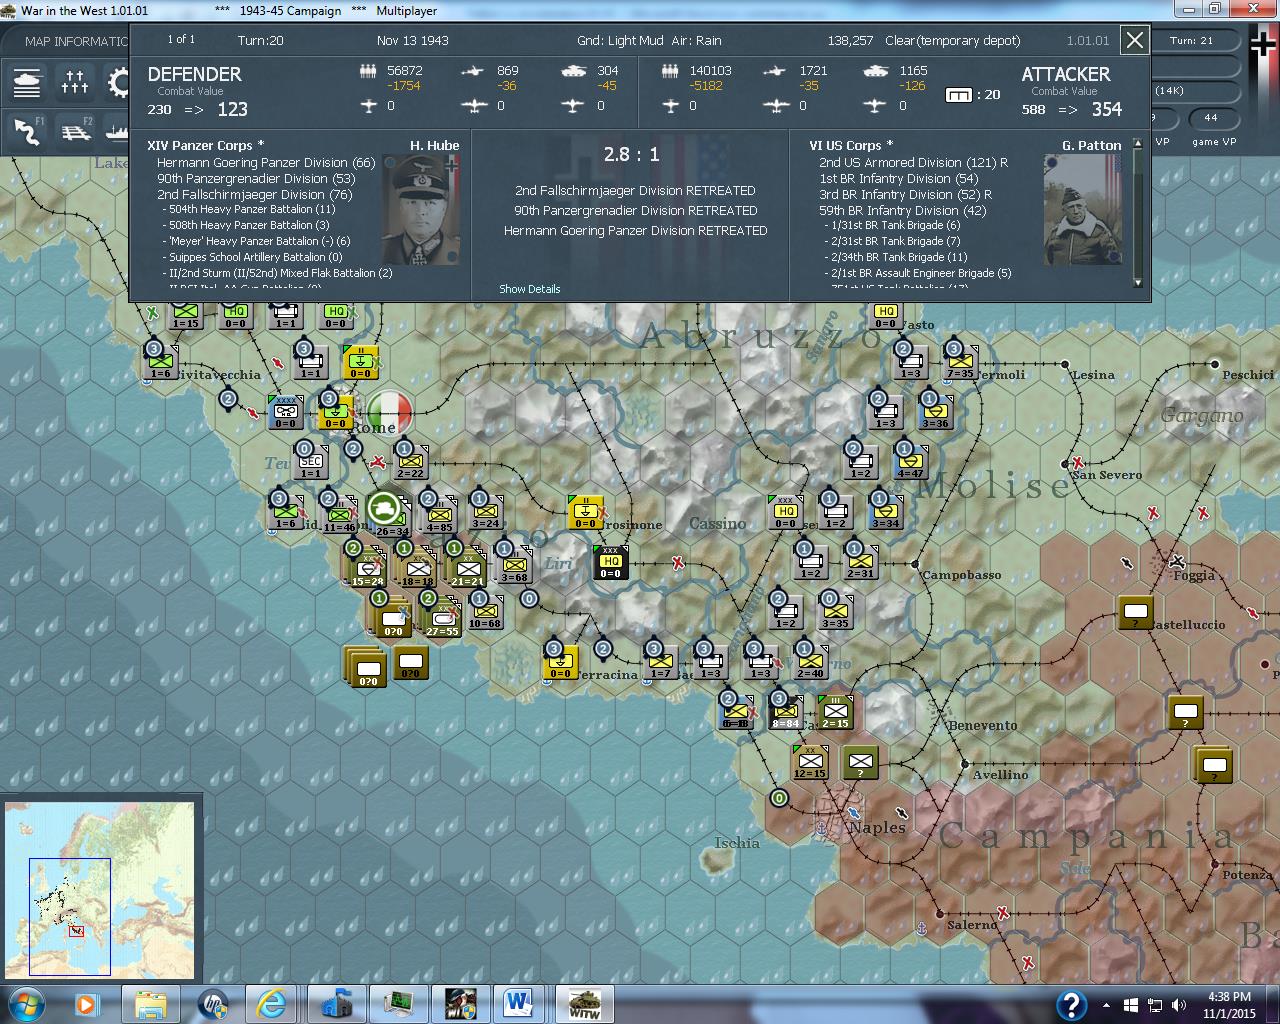Select the infantry counter 10=68
Image resolution: width=1280 pixels, height=1024 pixels.
pos(485,613)
